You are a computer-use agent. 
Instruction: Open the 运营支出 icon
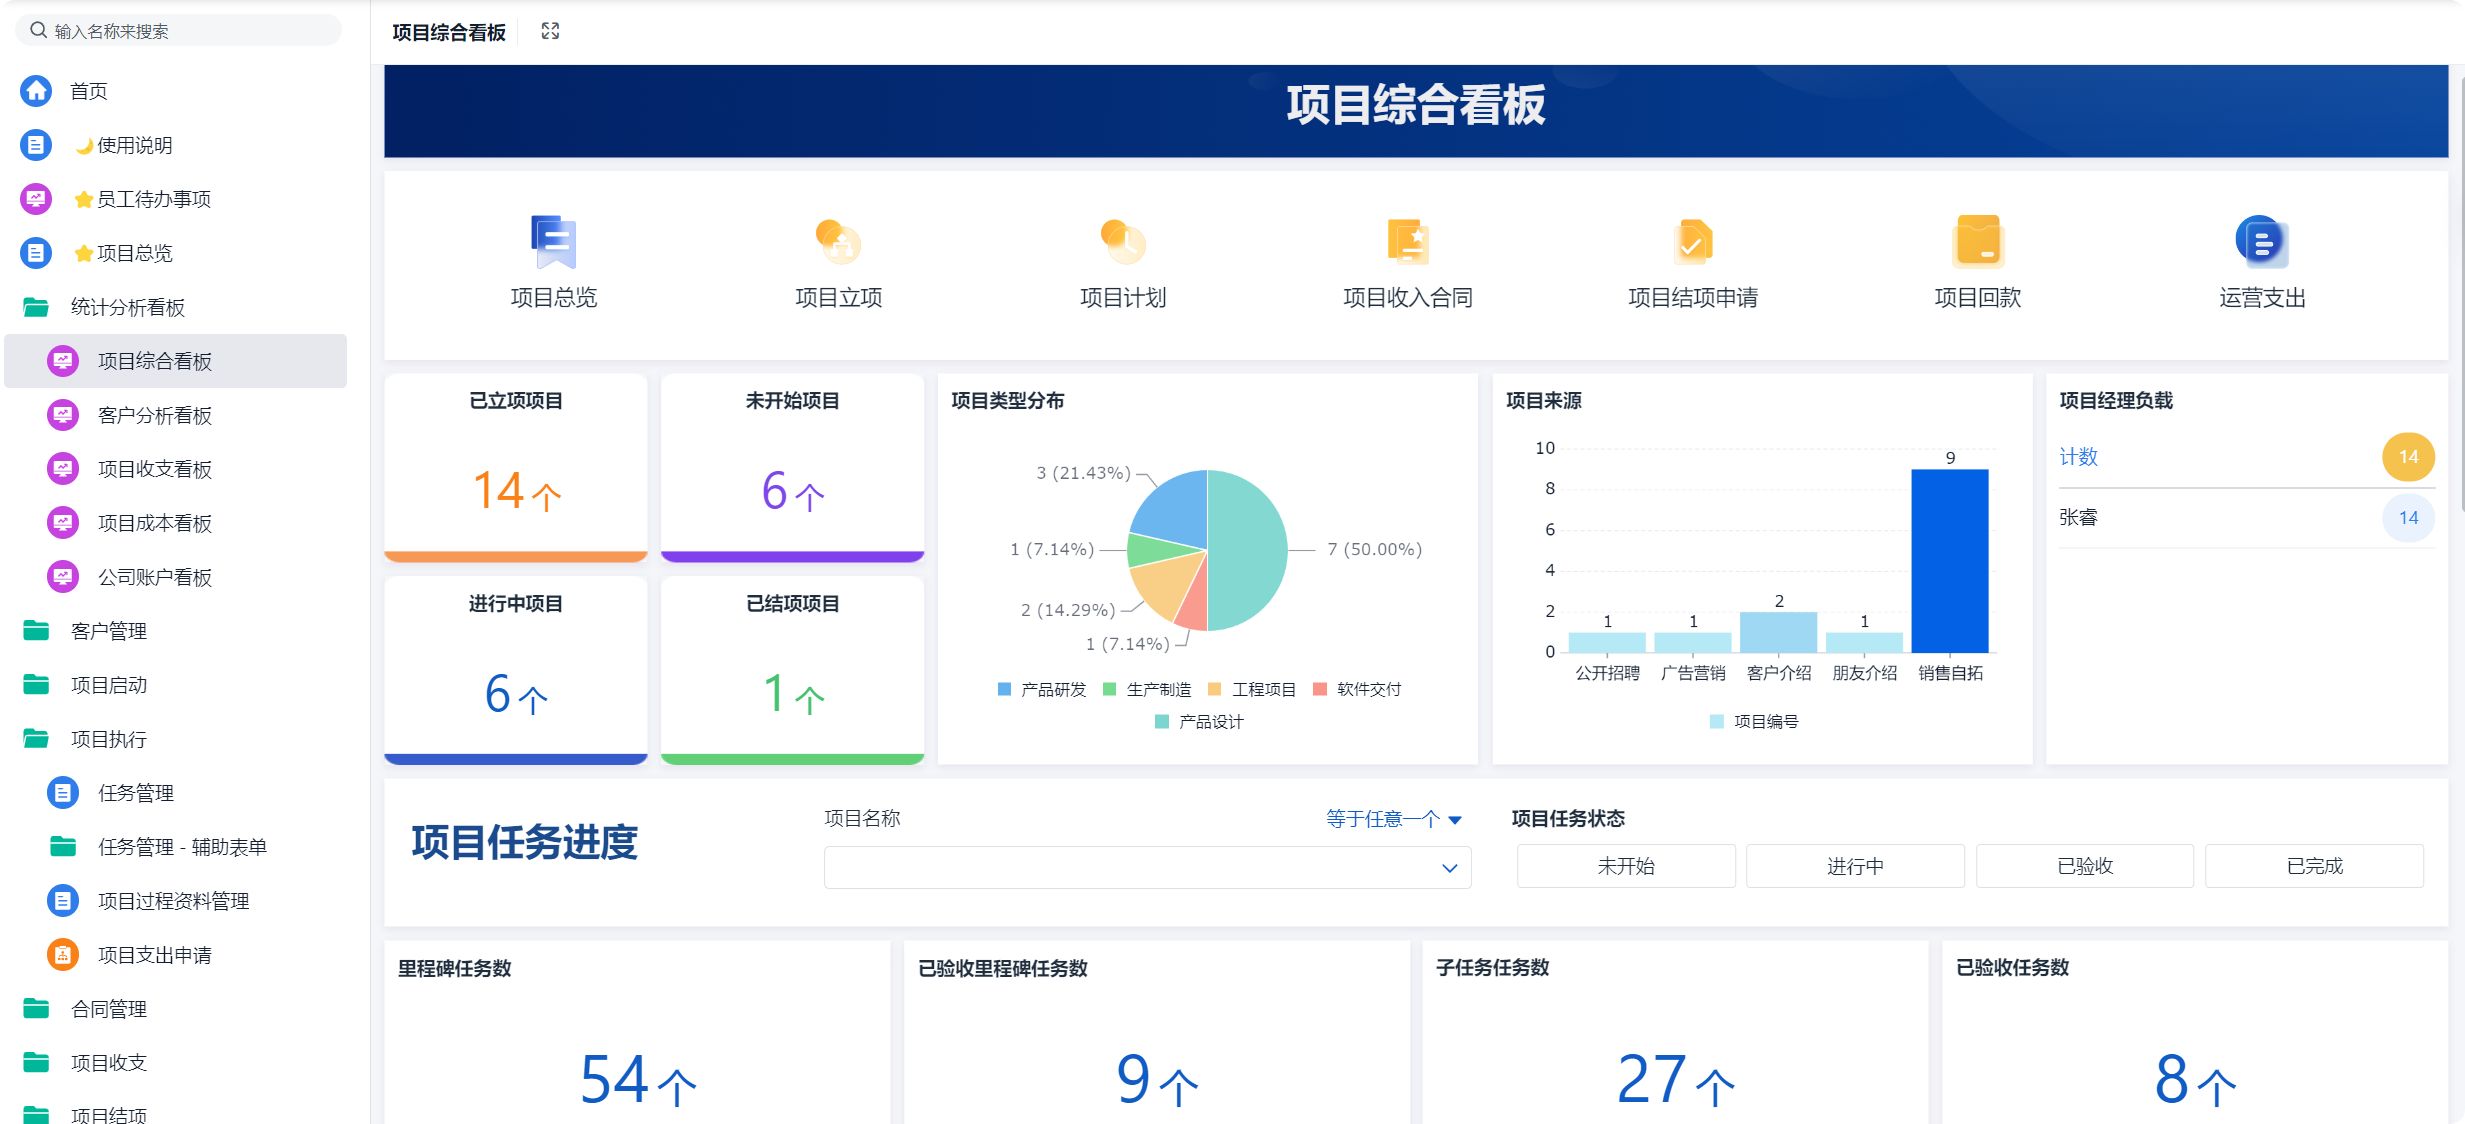tap(2261, 242)
